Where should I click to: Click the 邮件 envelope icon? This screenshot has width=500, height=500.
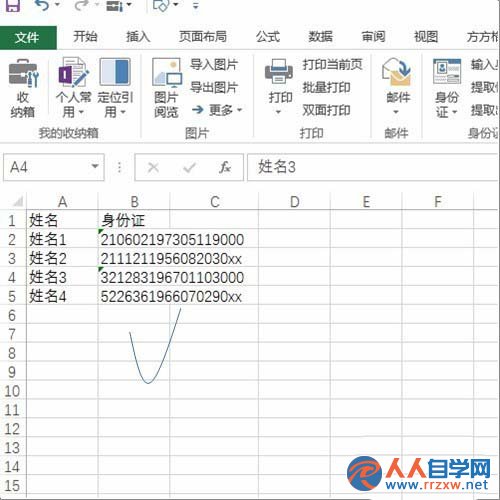click(396, 71)
